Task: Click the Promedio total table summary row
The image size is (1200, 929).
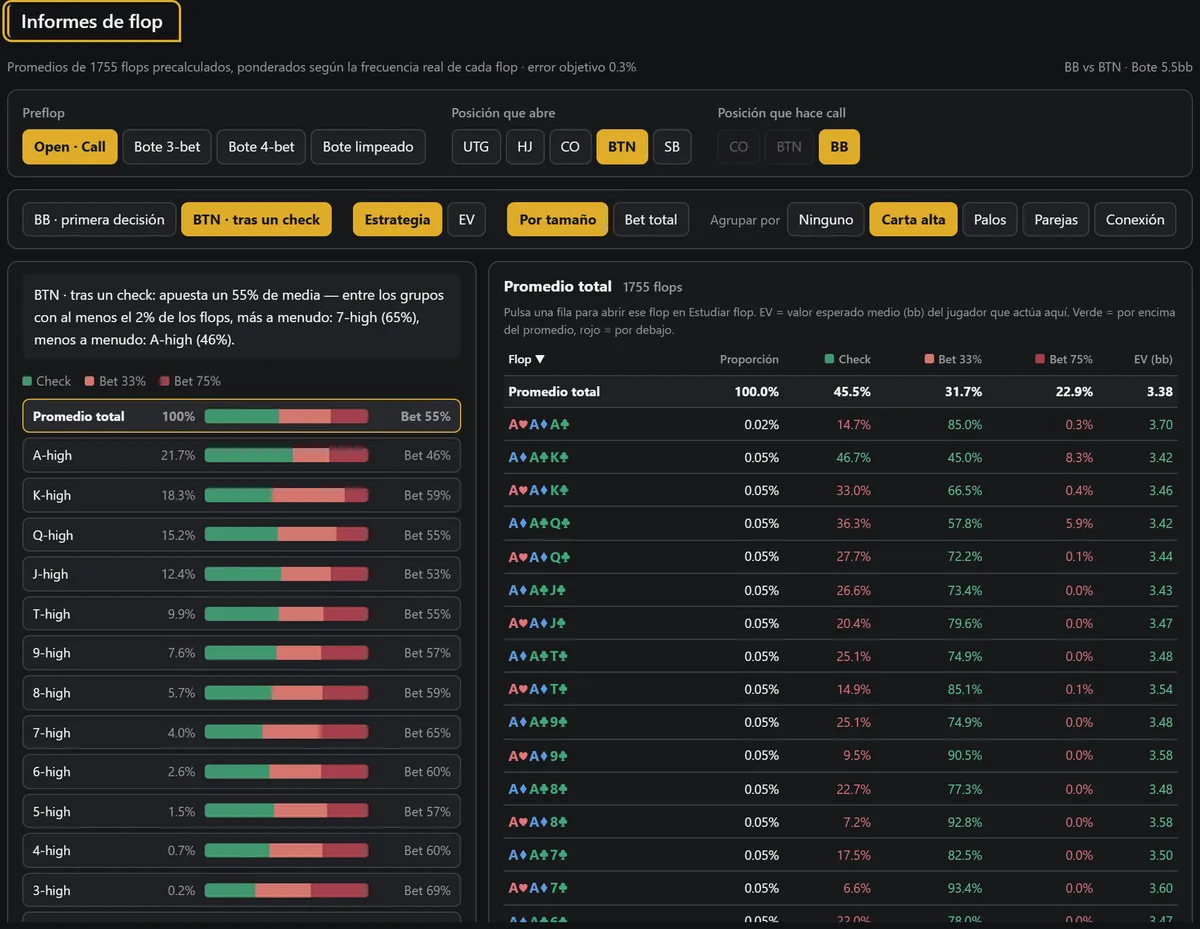Action: [840, 391]
